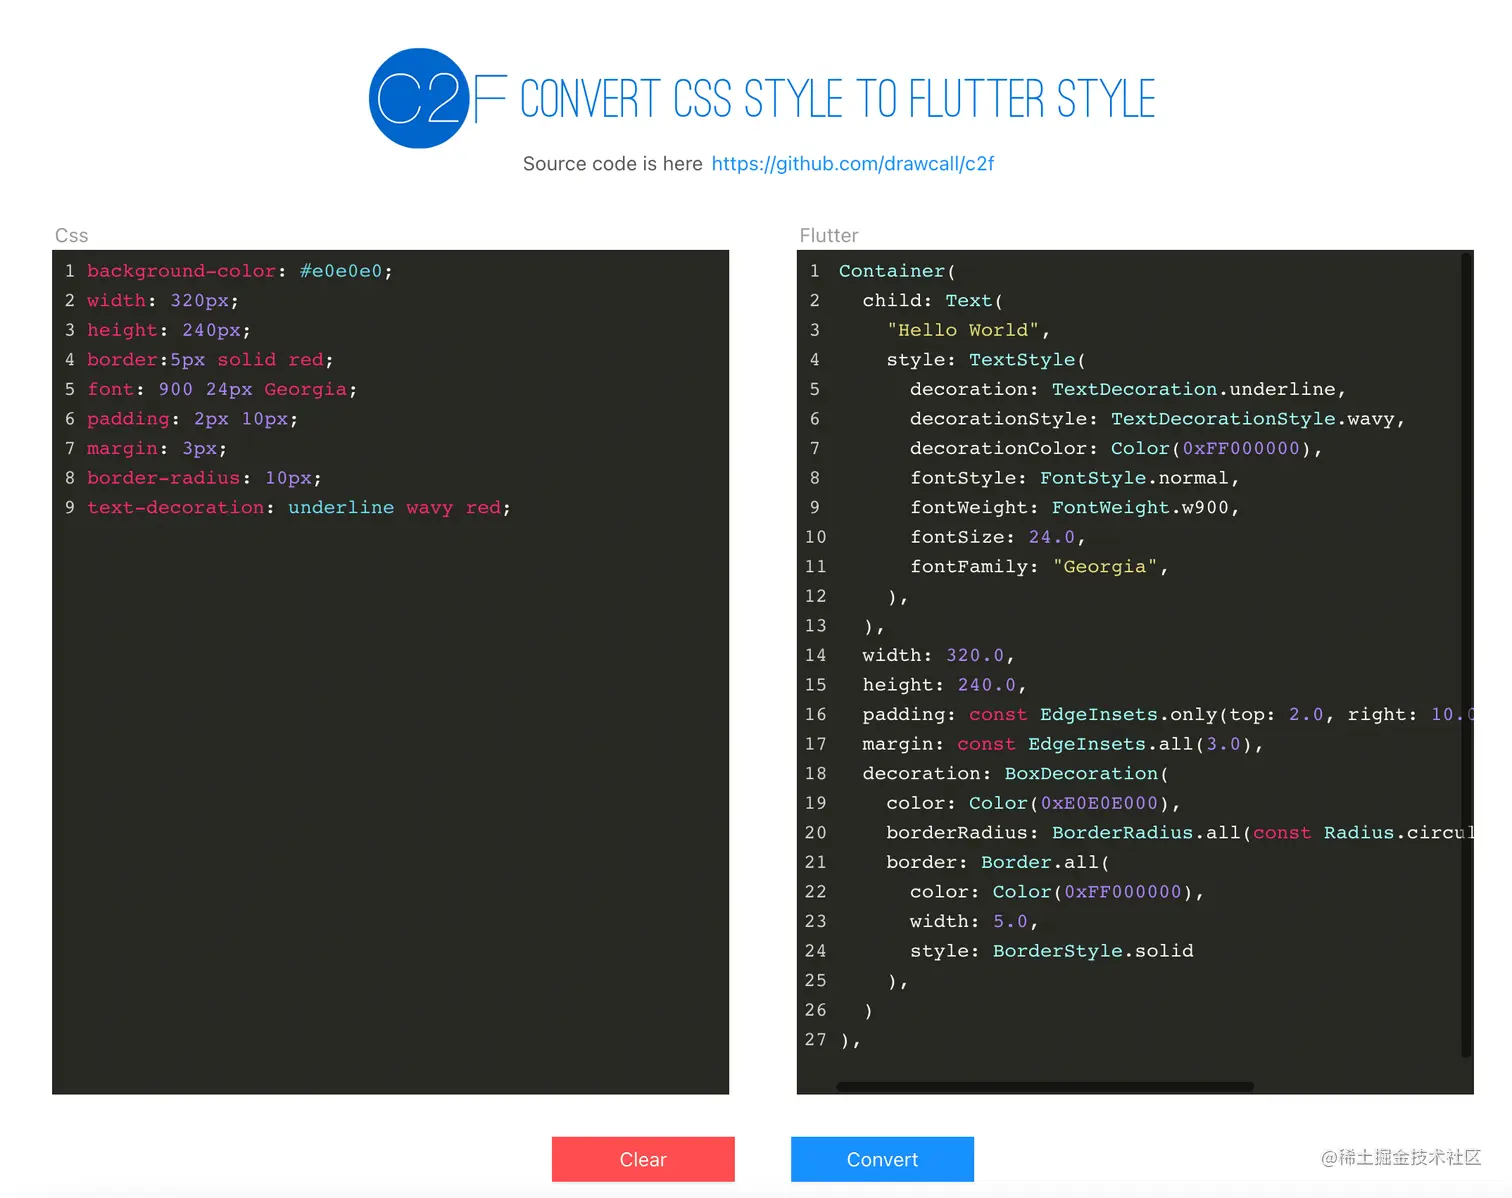
Task: Click the red Clear button
Action: 643,1159
